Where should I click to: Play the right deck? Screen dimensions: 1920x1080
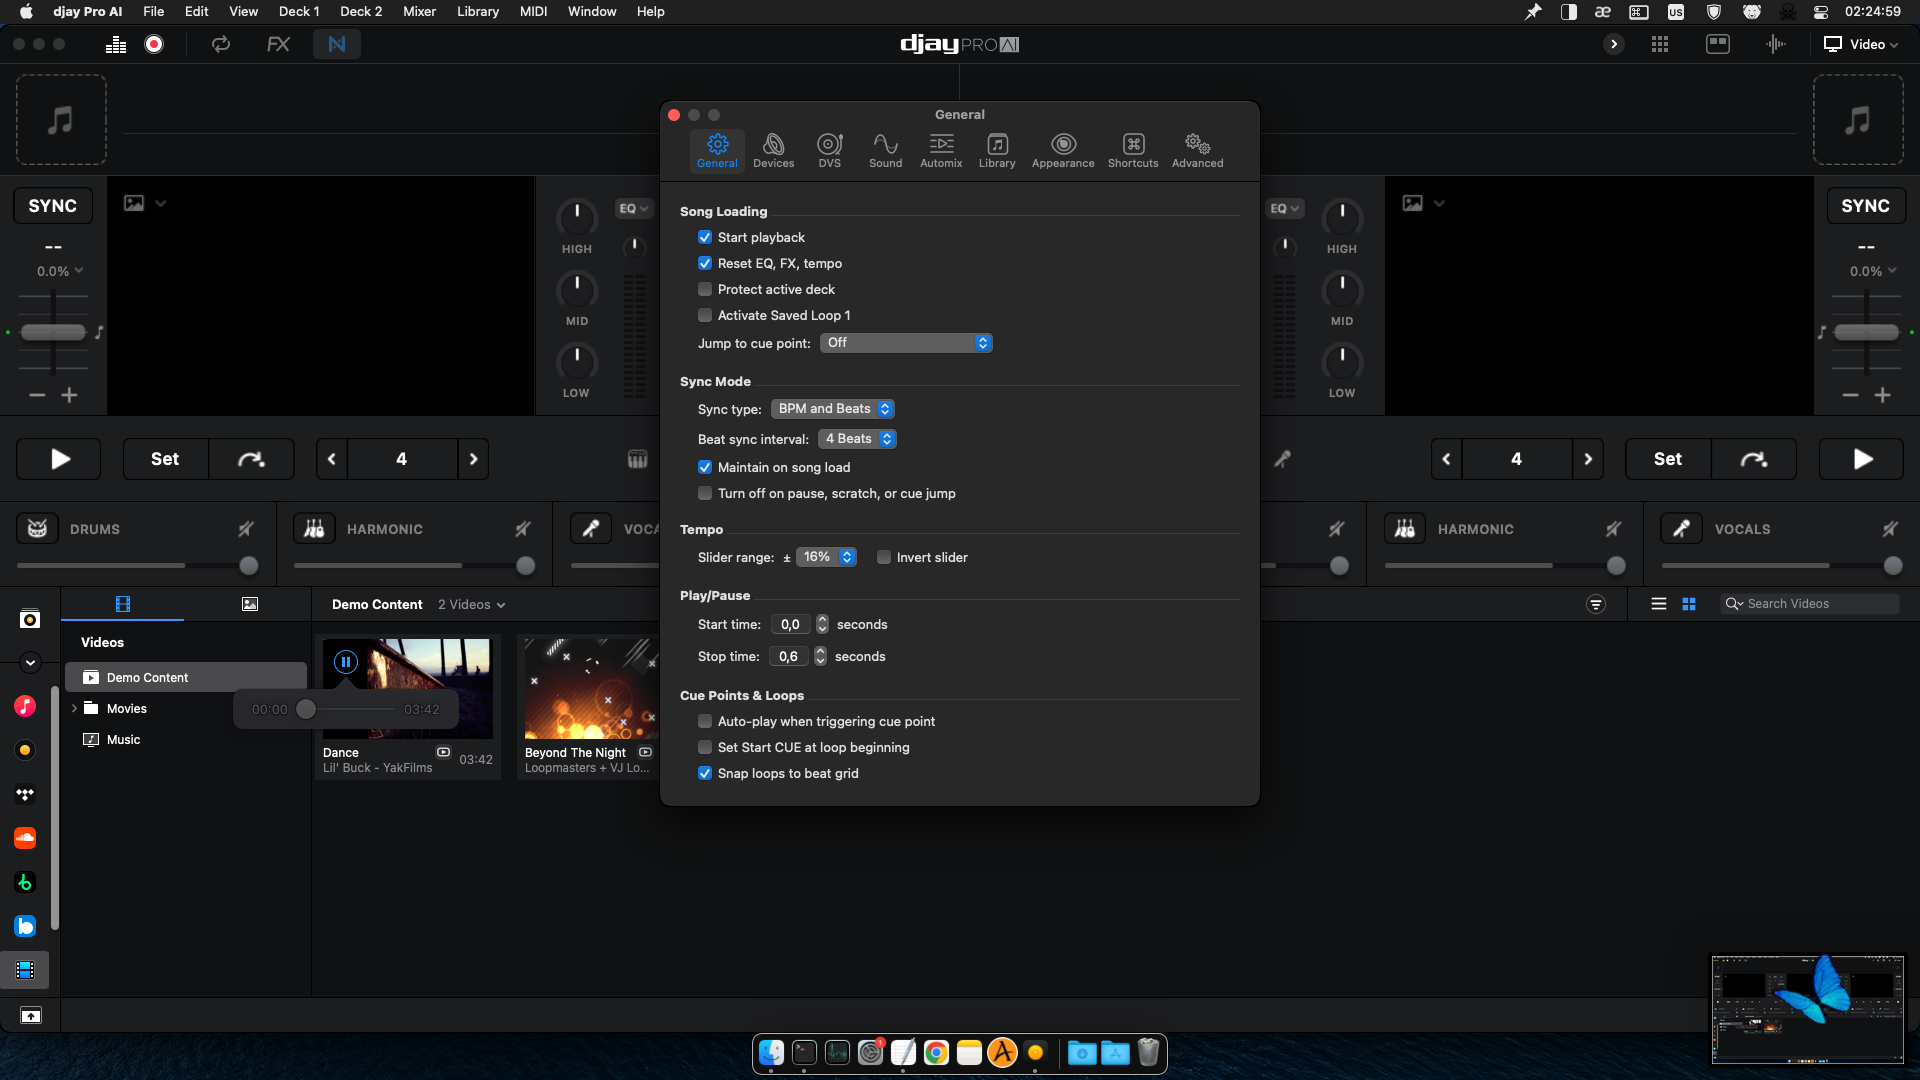tap(1862, 459)
